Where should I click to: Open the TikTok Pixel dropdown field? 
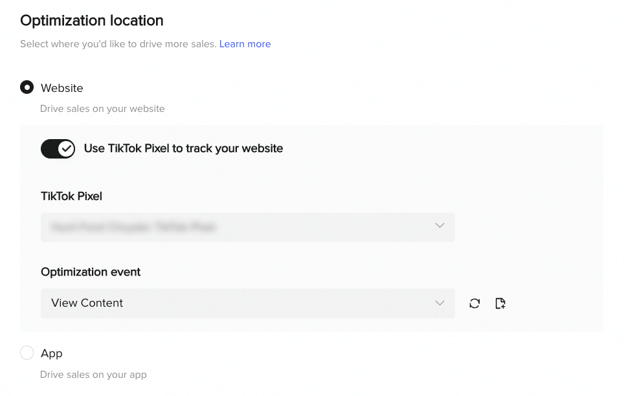tap(248, 227)
